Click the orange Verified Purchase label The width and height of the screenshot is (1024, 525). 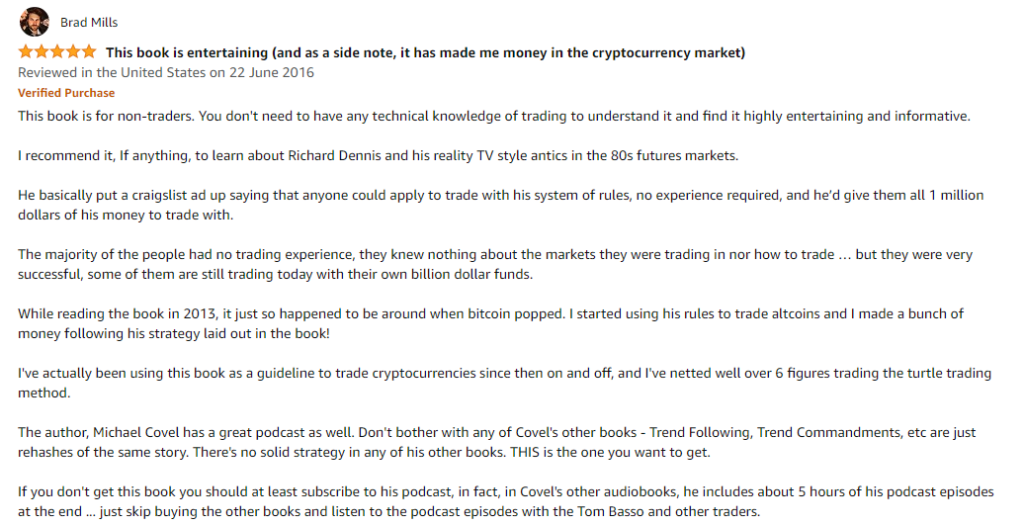pyautogui.click(x=66, y=93)
